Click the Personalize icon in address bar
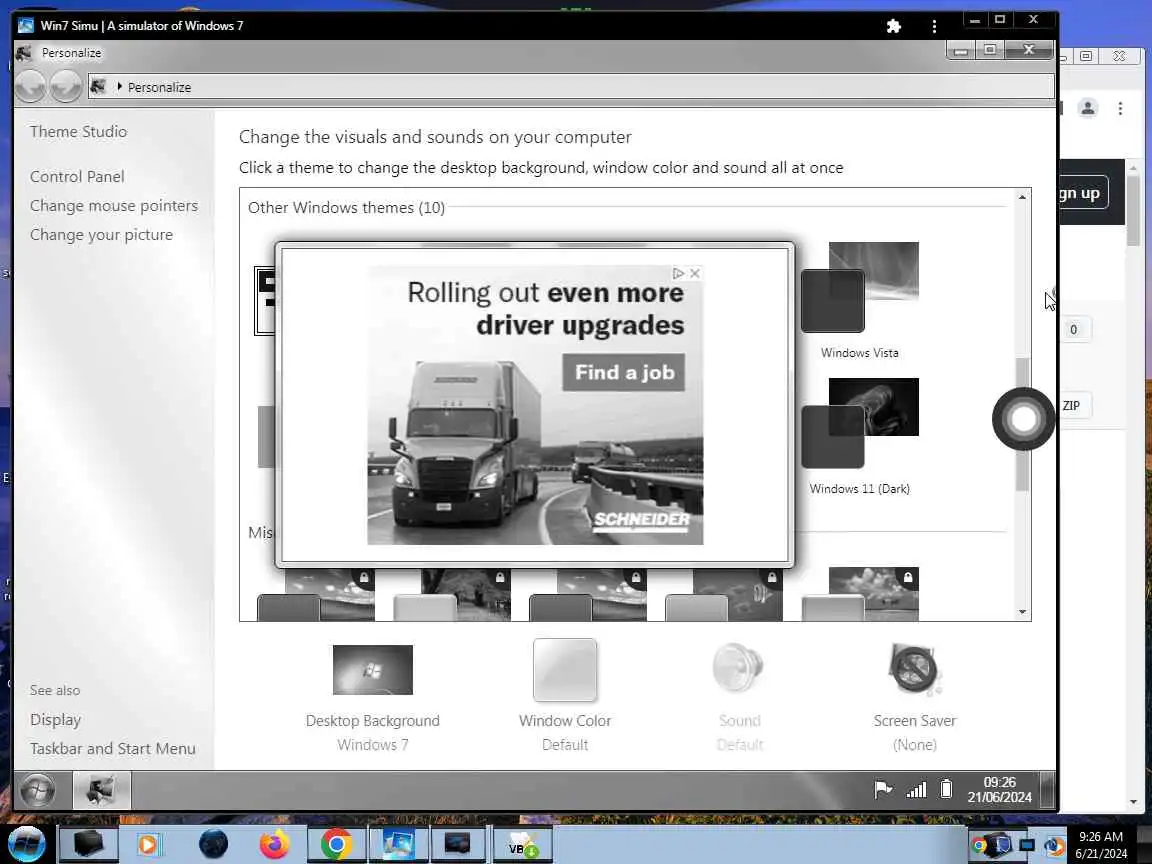Screen dimensions: 1152x864 pos(98,87)
